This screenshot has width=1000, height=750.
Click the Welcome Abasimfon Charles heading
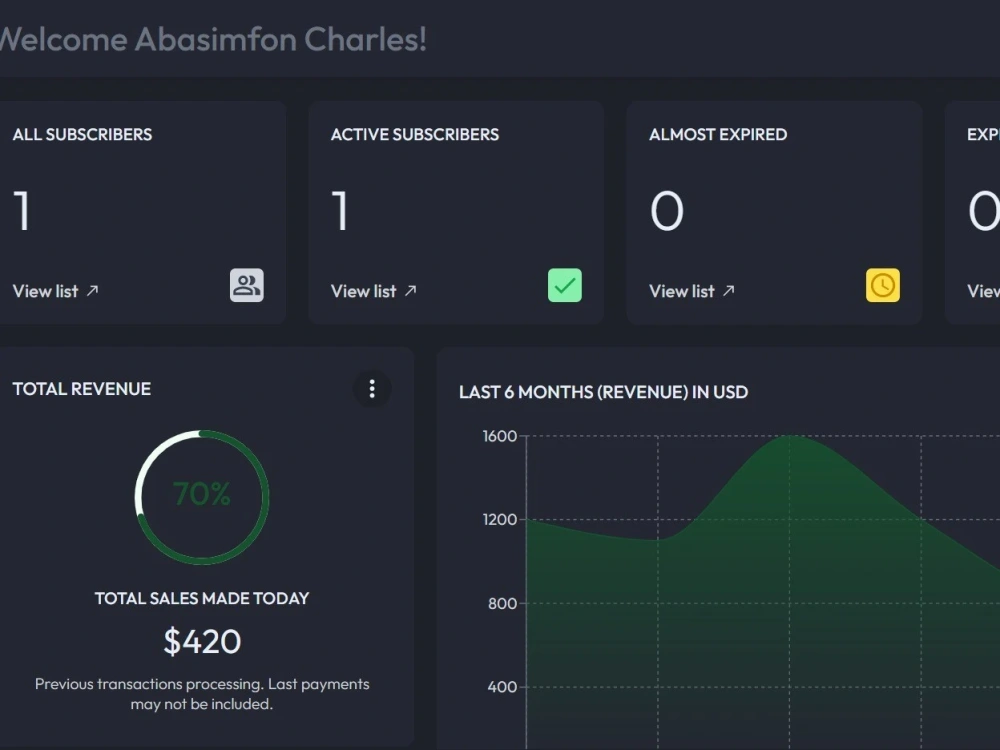tap(212, 40)
